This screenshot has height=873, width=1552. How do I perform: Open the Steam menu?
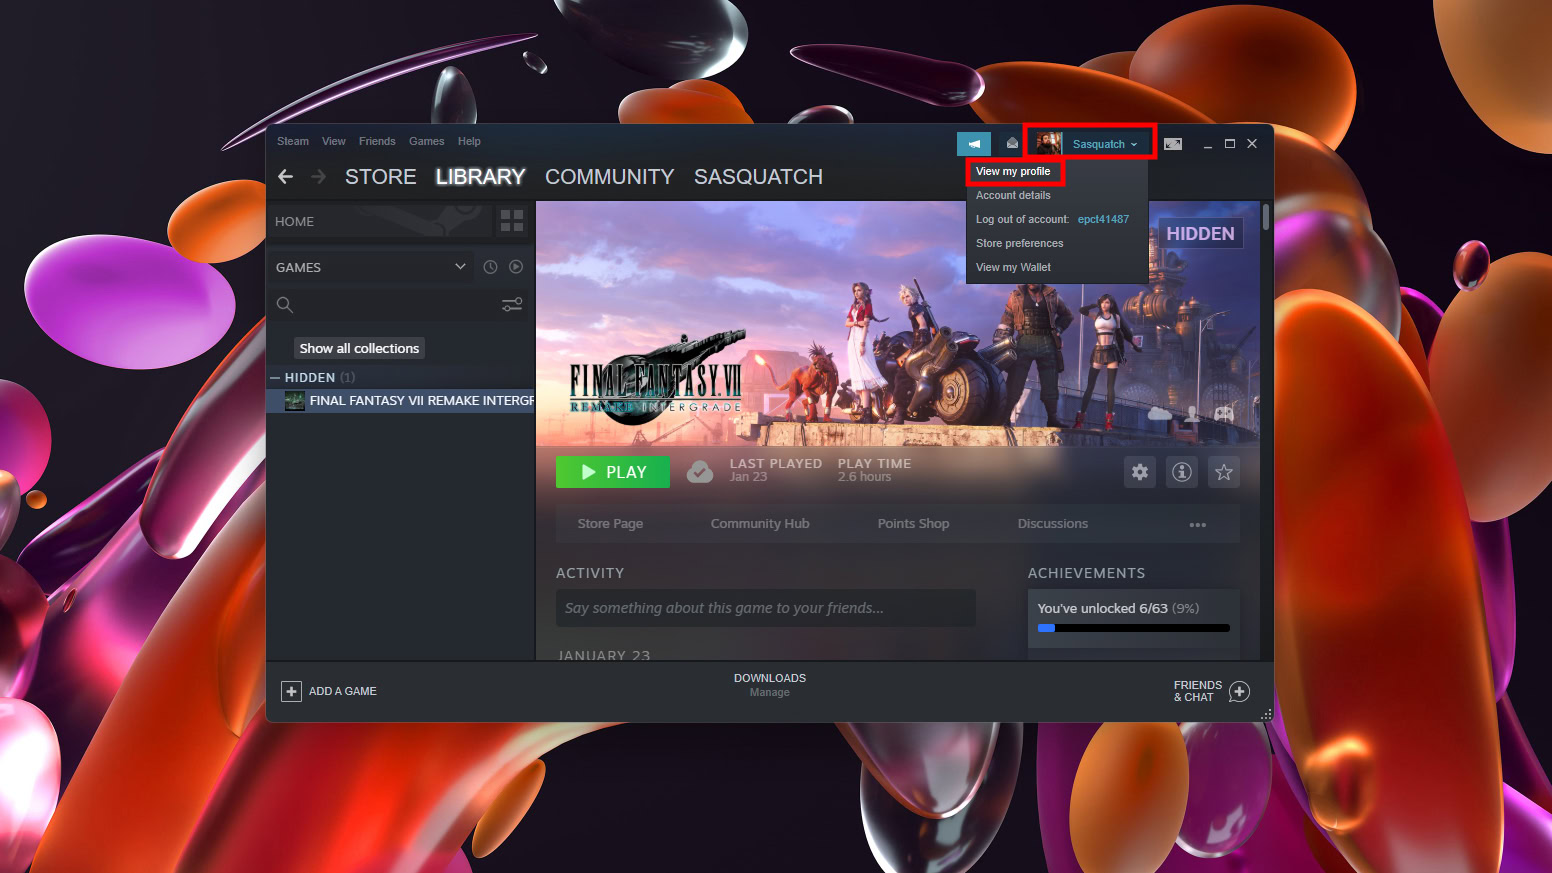coord(293,141)
